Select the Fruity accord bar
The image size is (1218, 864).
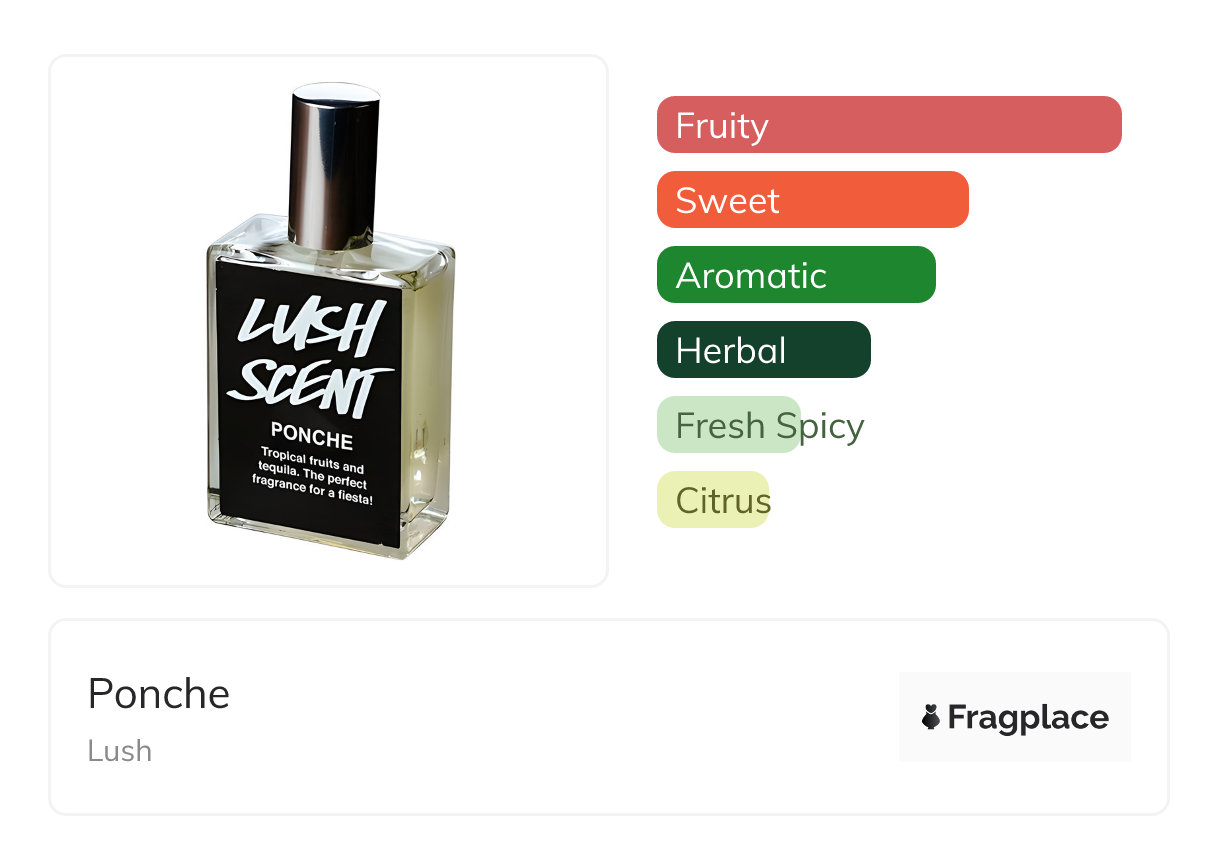[888, 125]
